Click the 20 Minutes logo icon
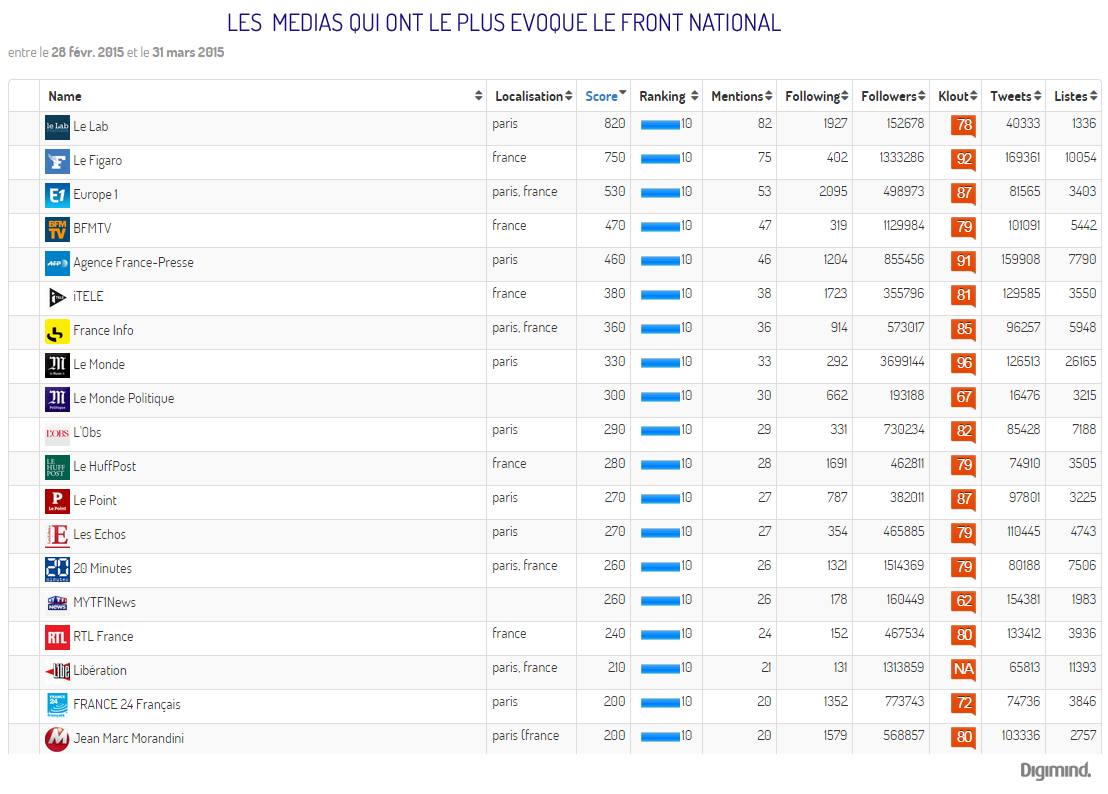This screenshot has height=794, width=1108. tap(57, 569)
